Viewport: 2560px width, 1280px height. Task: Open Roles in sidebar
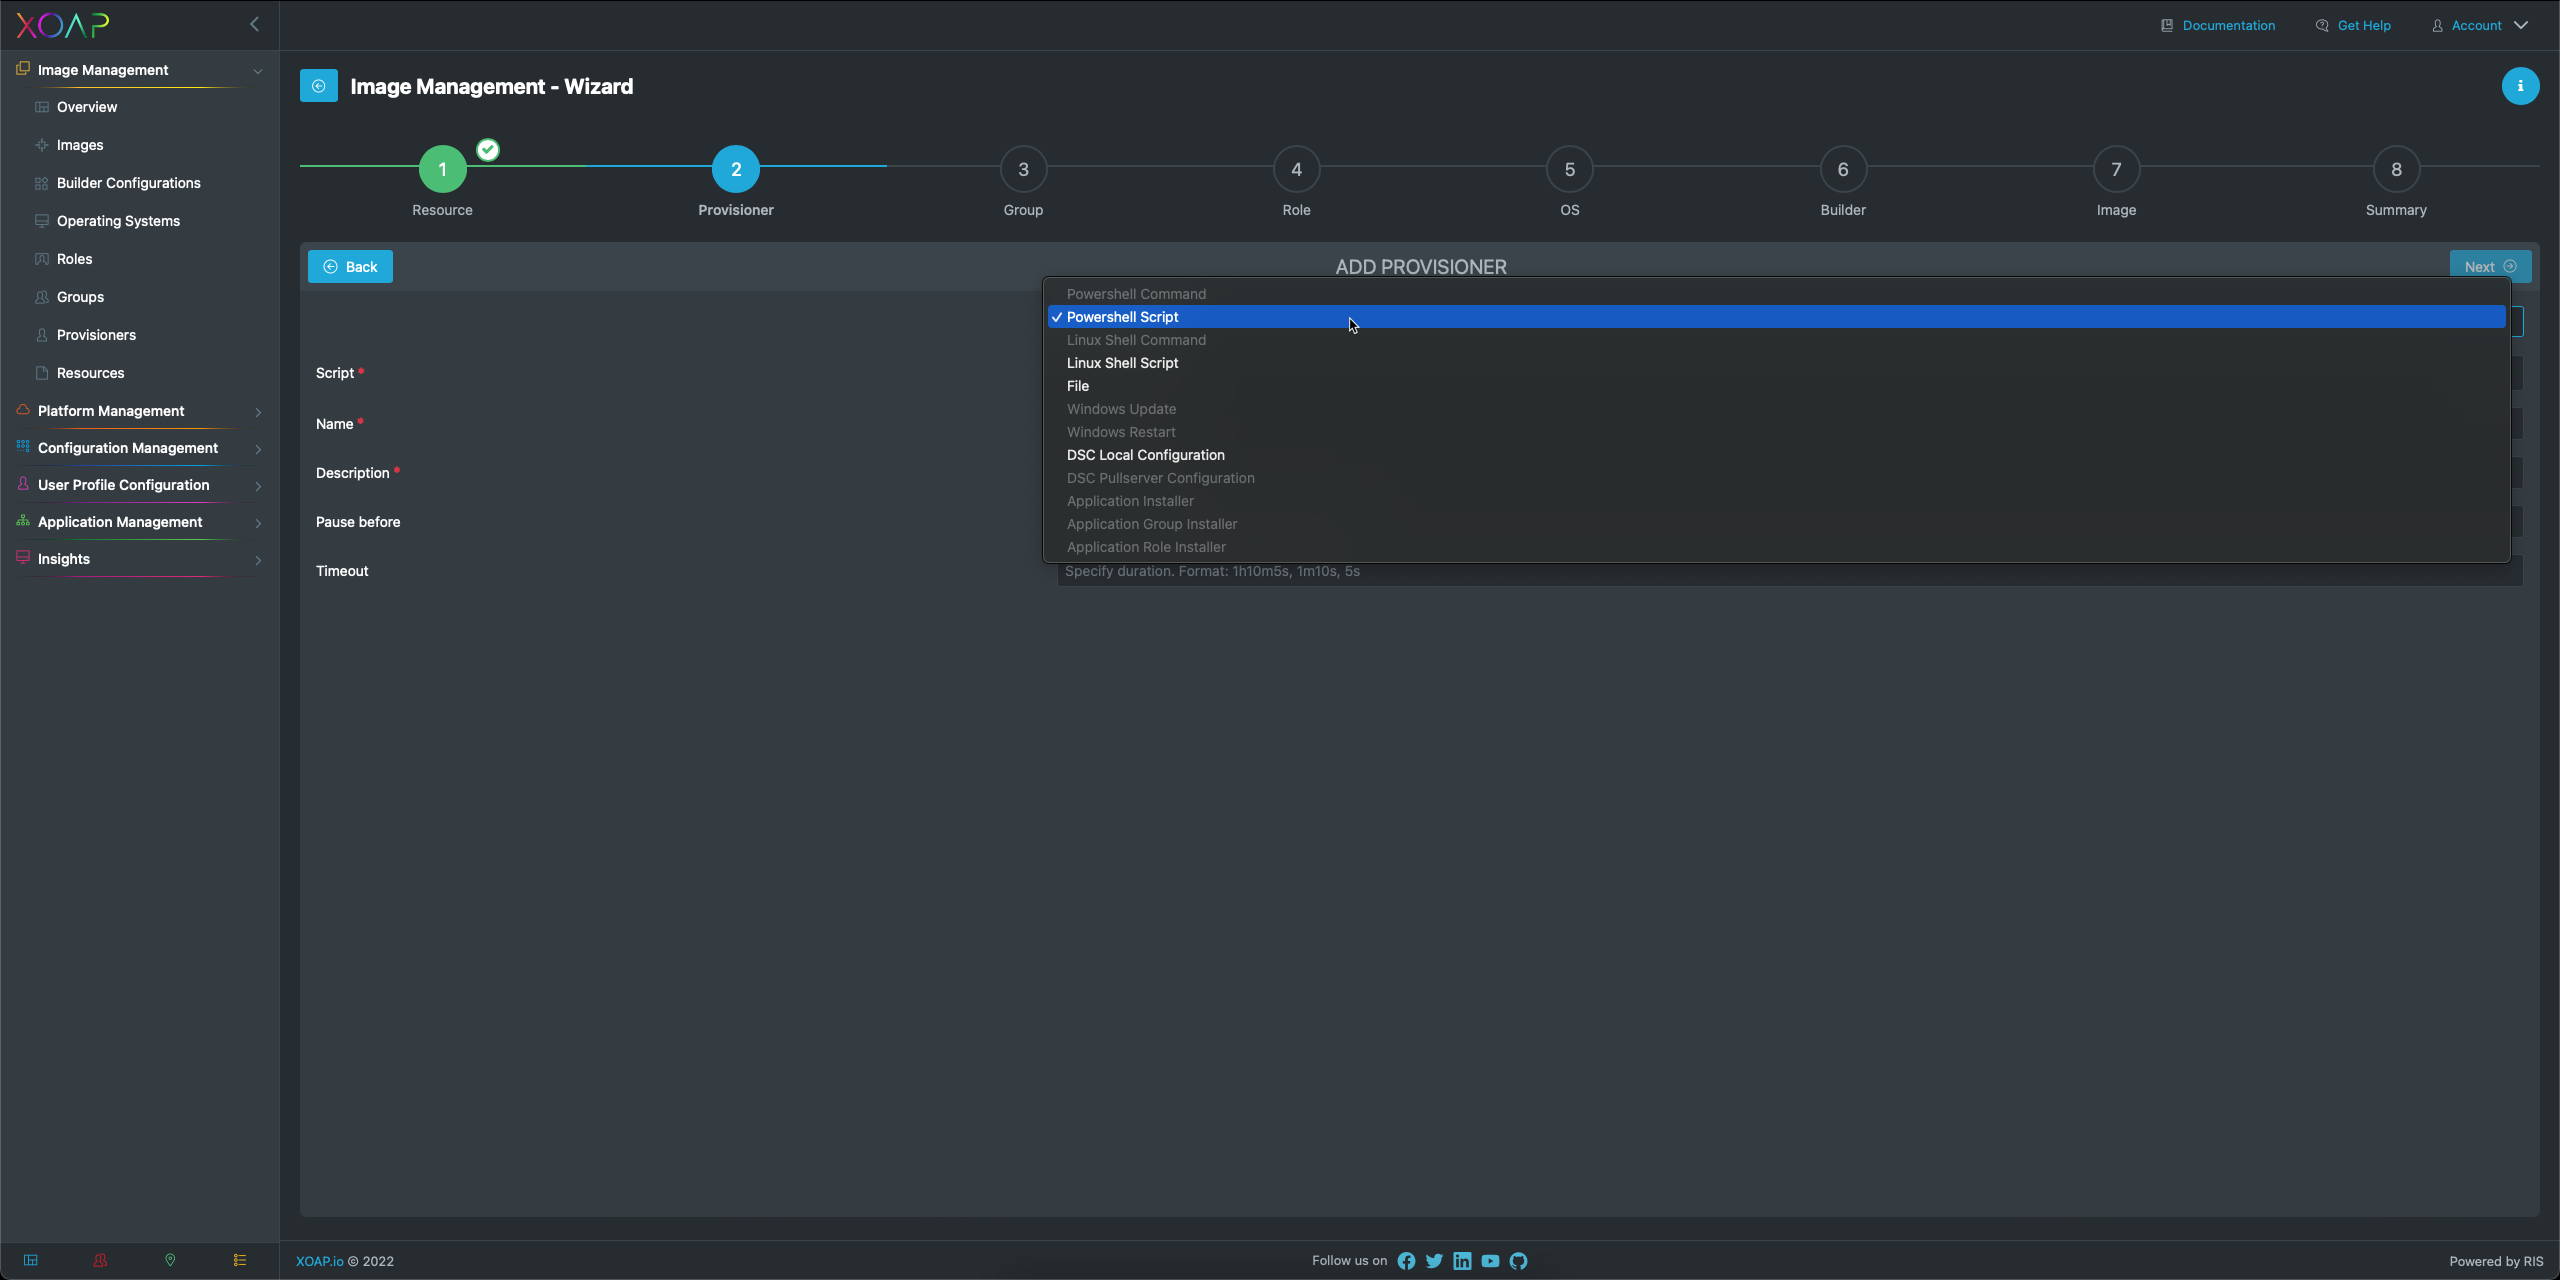click(x=74, y=259)
